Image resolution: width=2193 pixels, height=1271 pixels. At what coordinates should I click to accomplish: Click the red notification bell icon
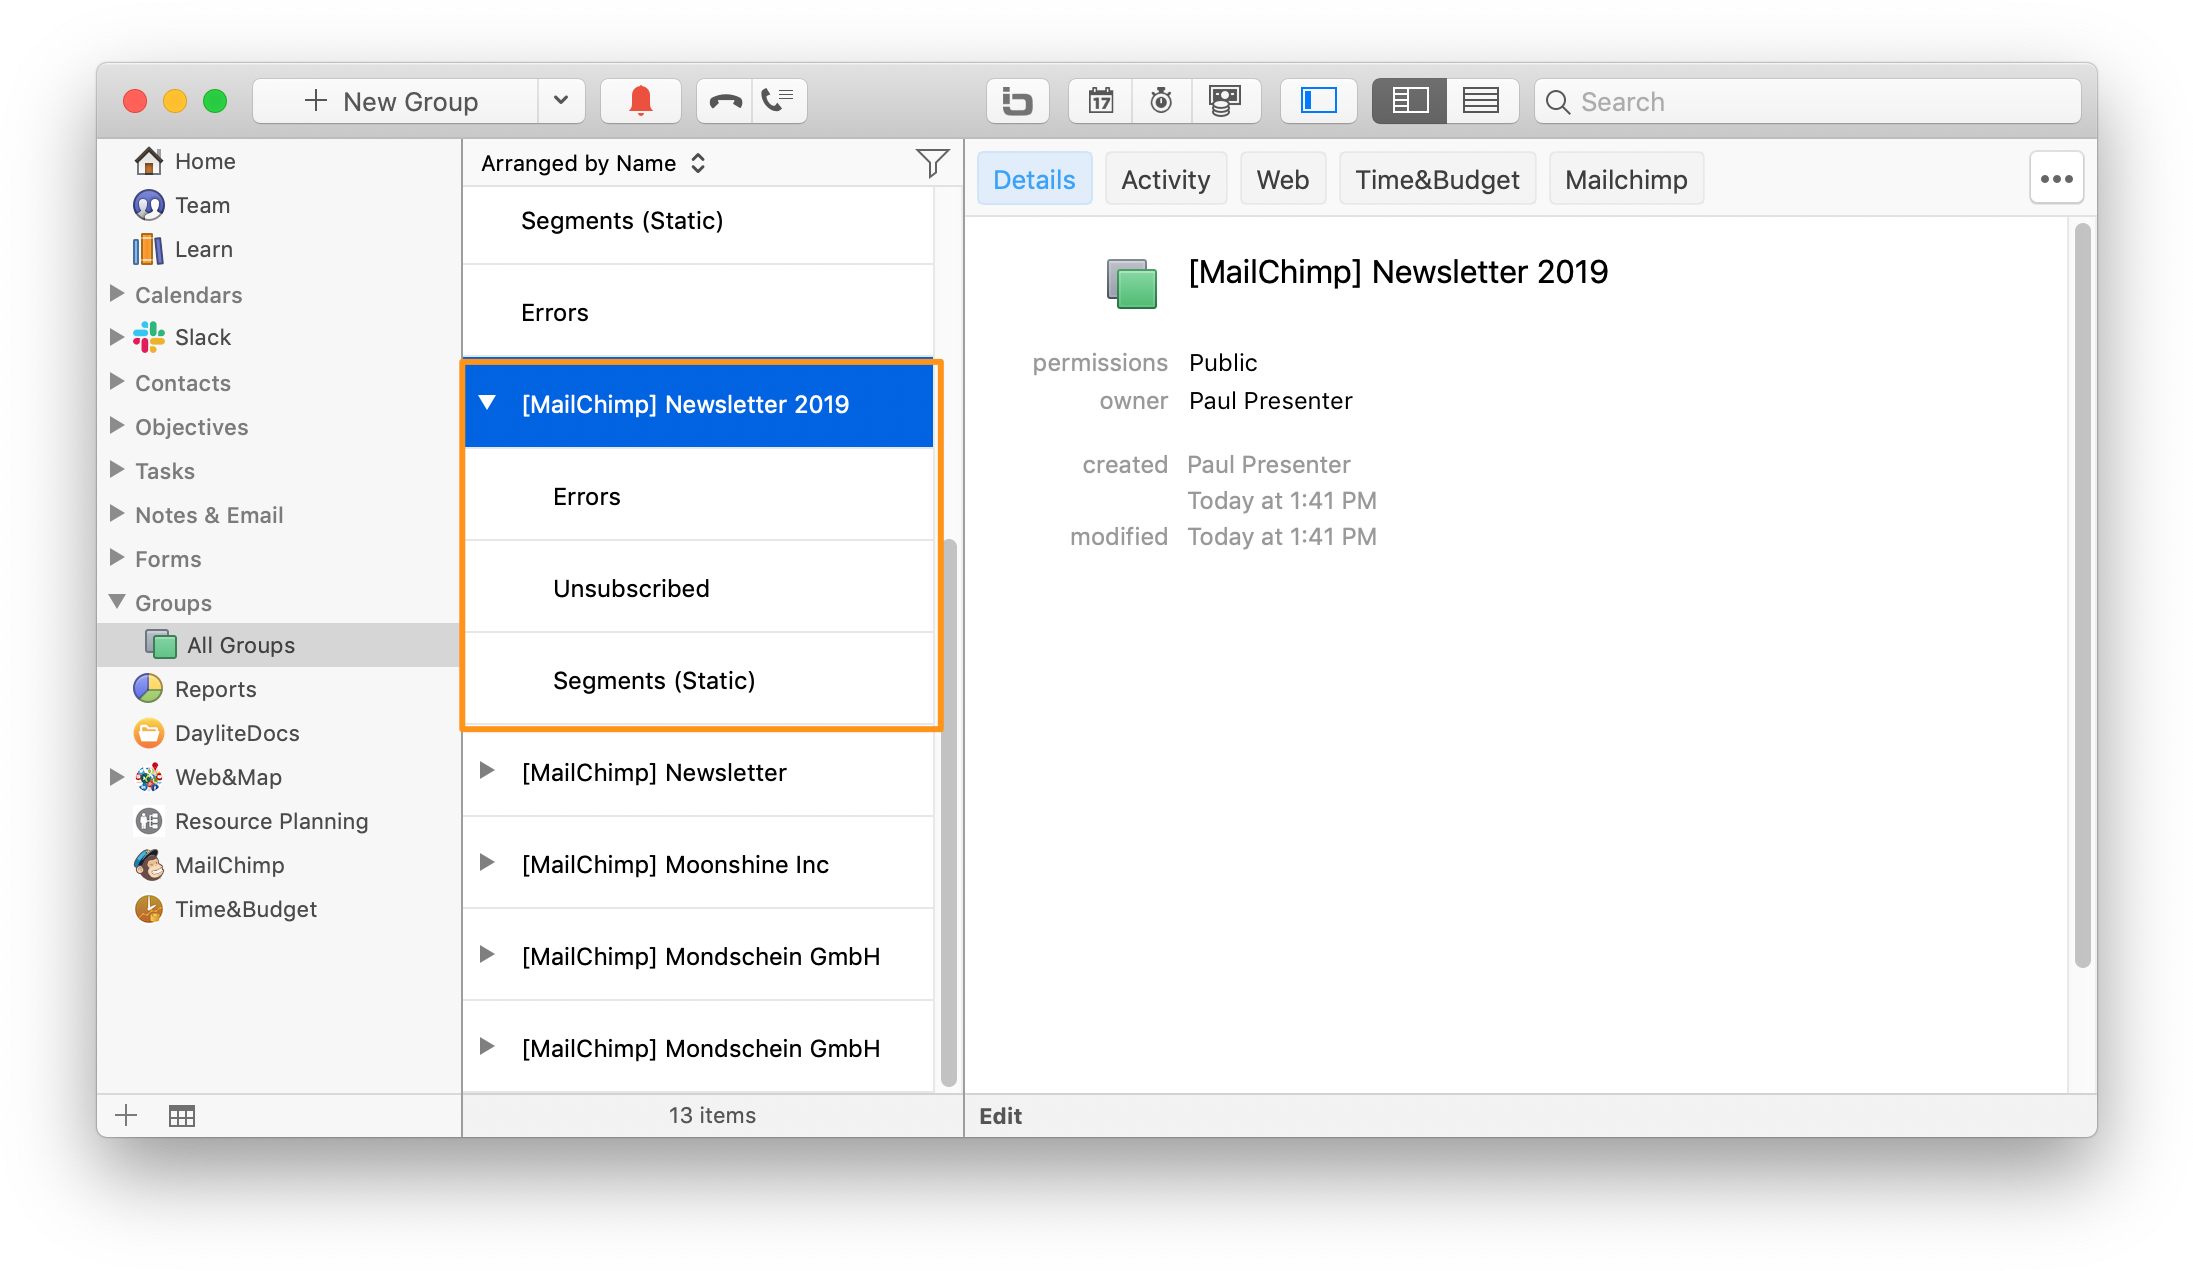click(x=640, y=101)
